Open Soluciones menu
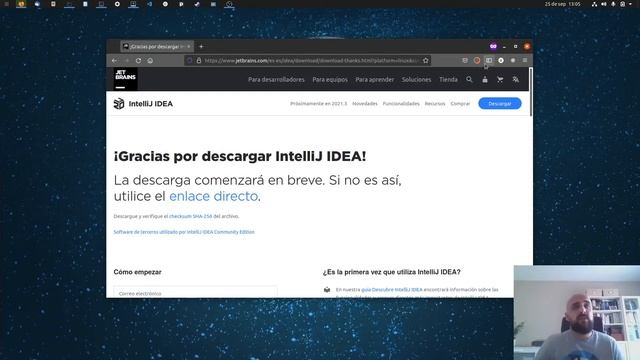Image resolution: width=640 pixels, height=360 pixels. [416, 80]
